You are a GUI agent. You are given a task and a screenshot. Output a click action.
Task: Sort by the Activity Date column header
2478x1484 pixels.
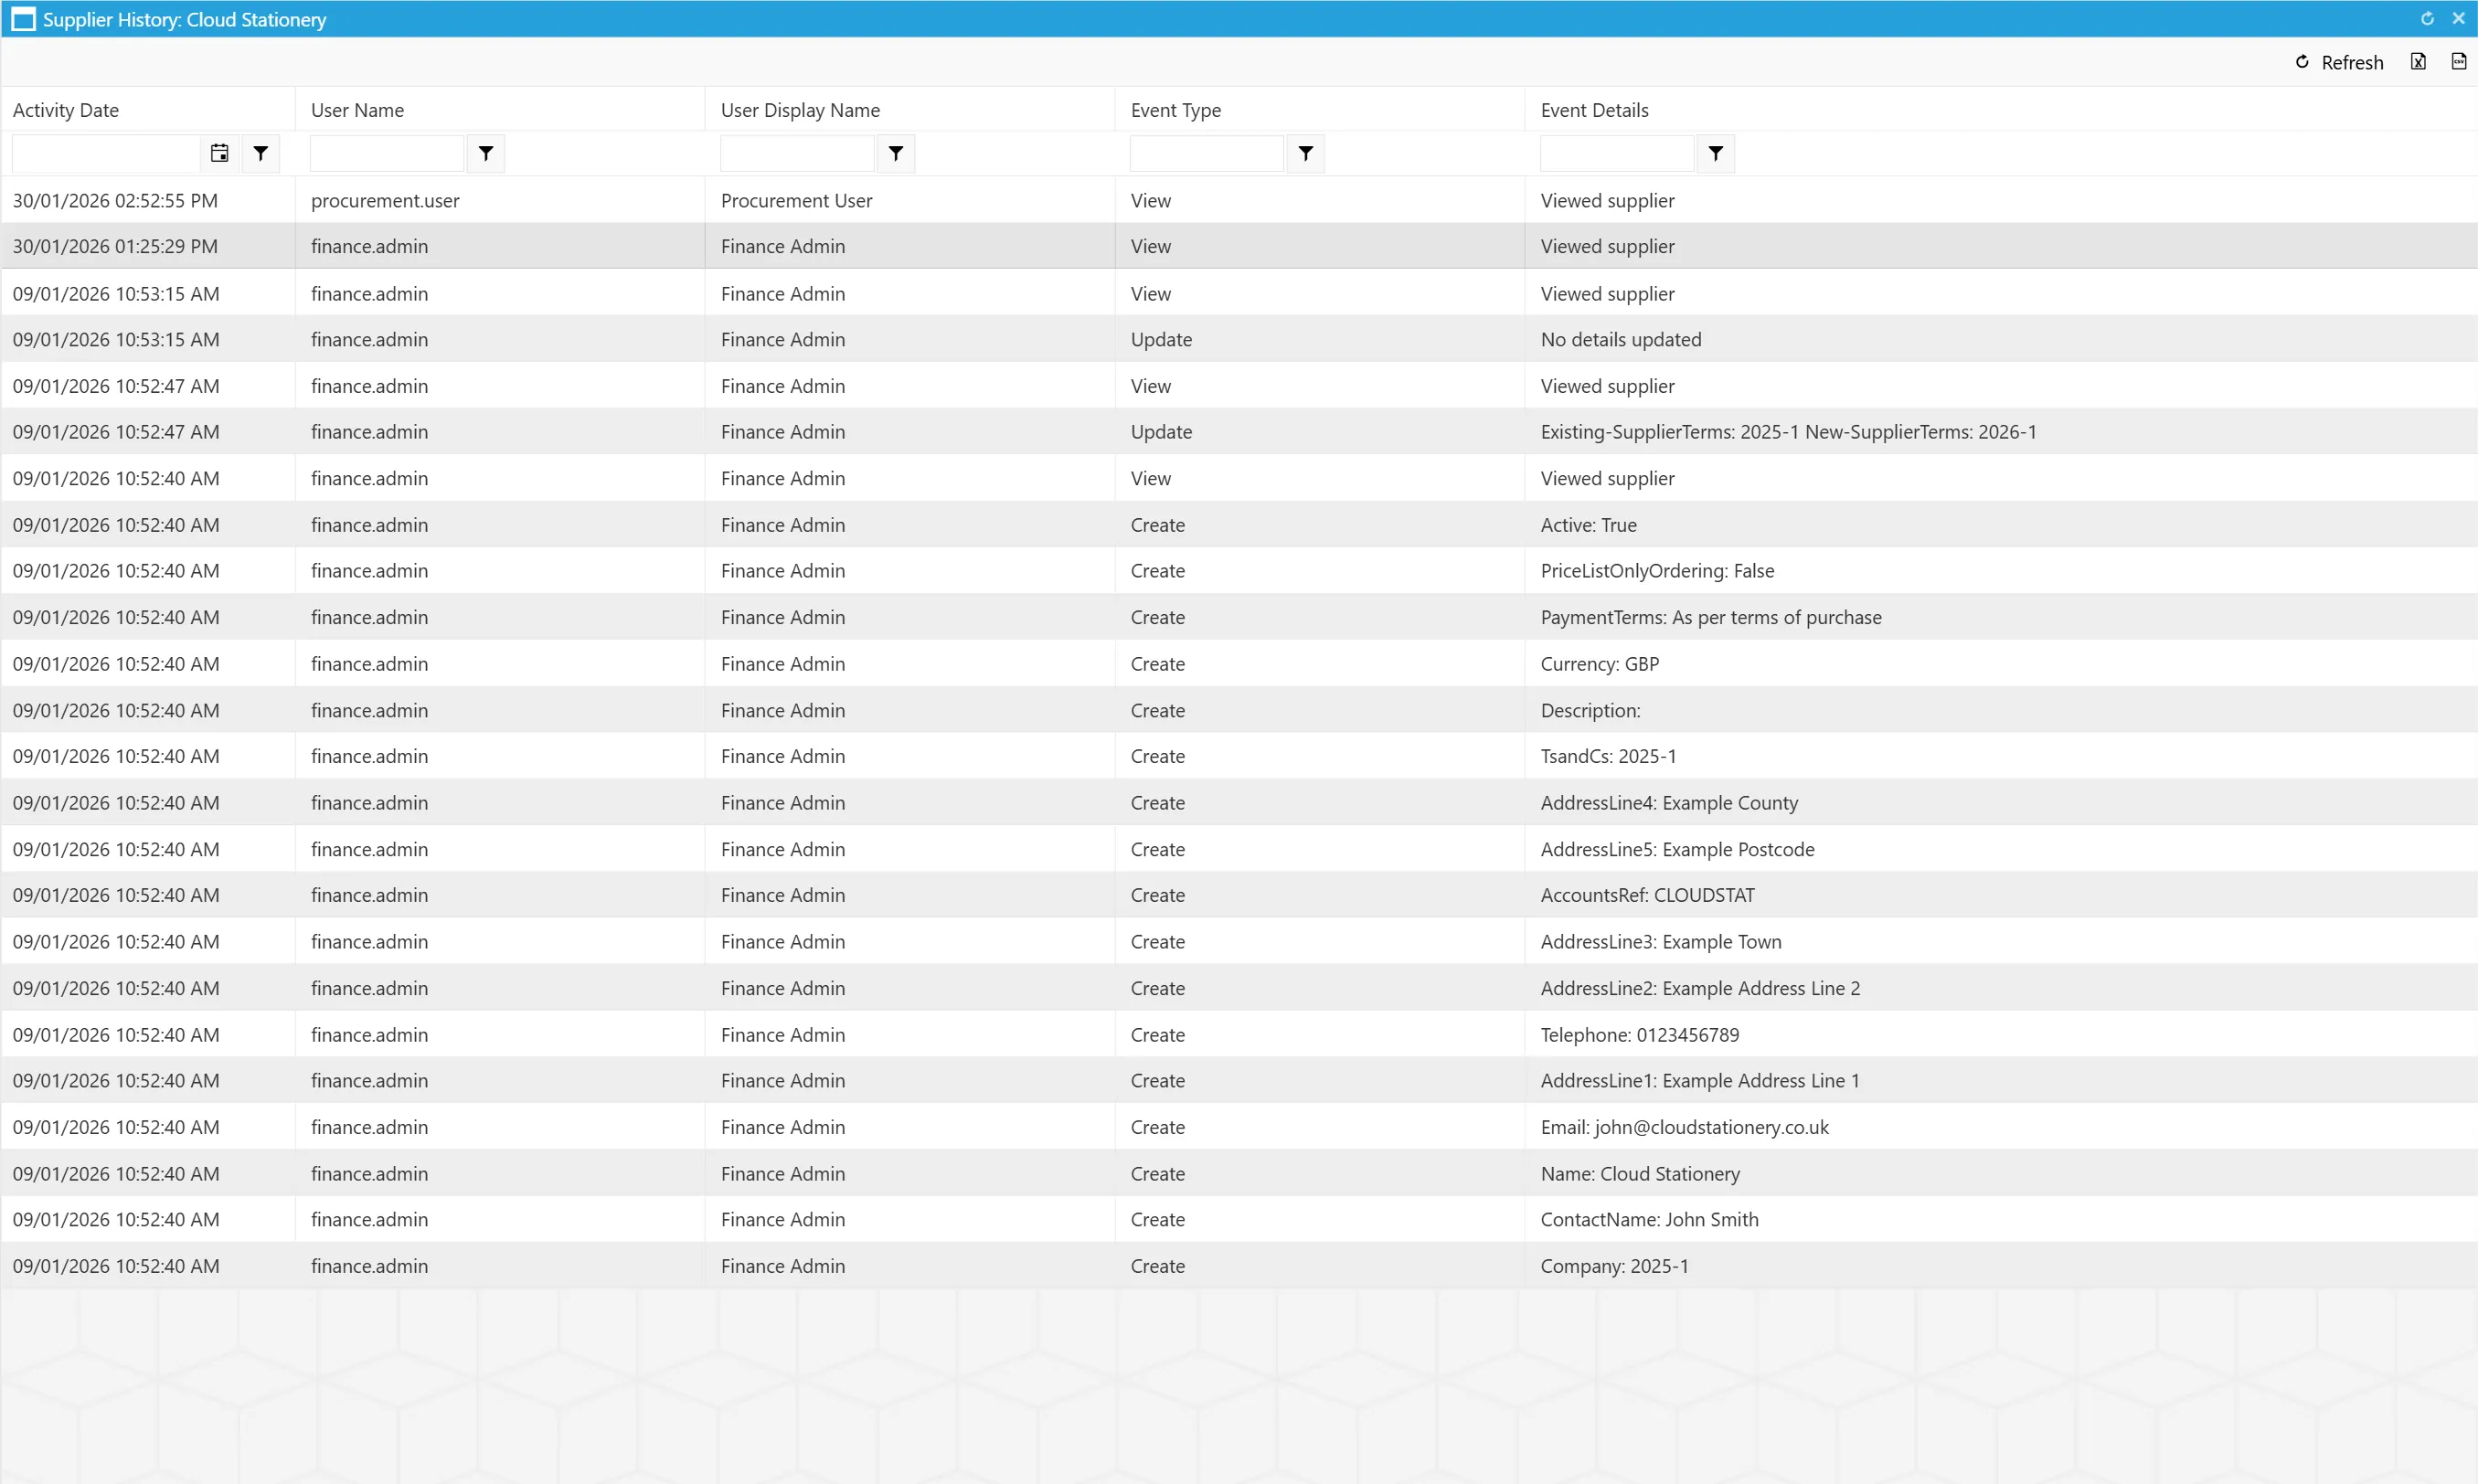(x=148, y=110)
